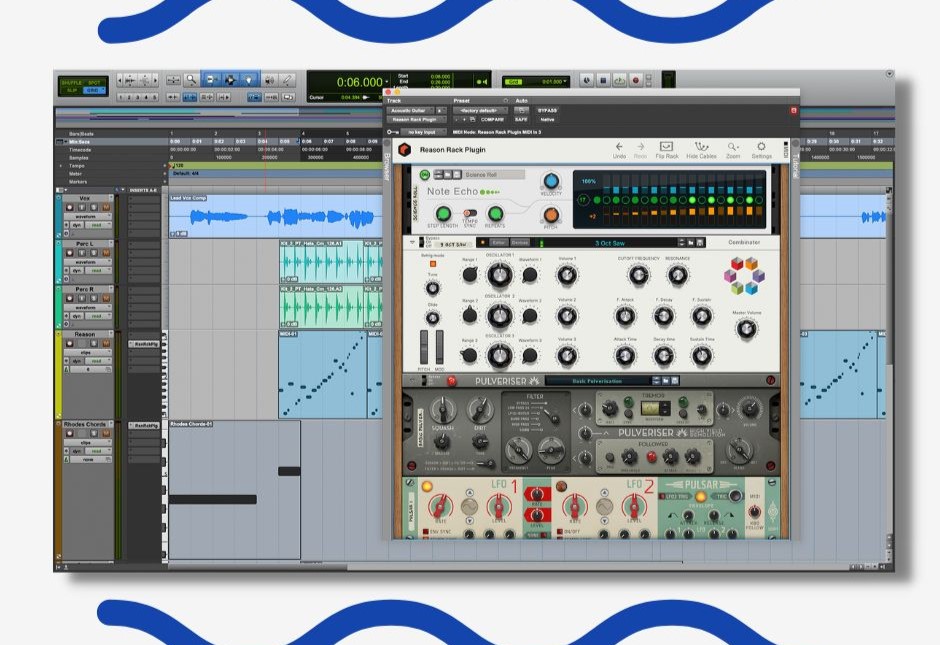The height and width of the screenshot is (645, 940).
Task: Open the Browser side tab
Action: pos(388,160)
